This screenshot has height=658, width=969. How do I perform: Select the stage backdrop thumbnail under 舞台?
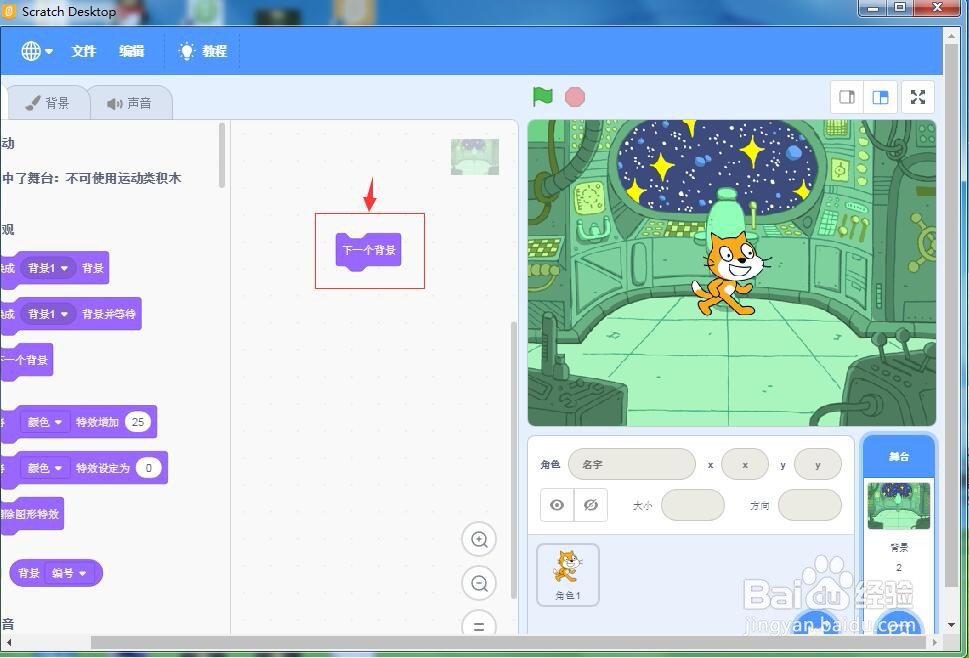pyautogui.click(x=899, y=506)
